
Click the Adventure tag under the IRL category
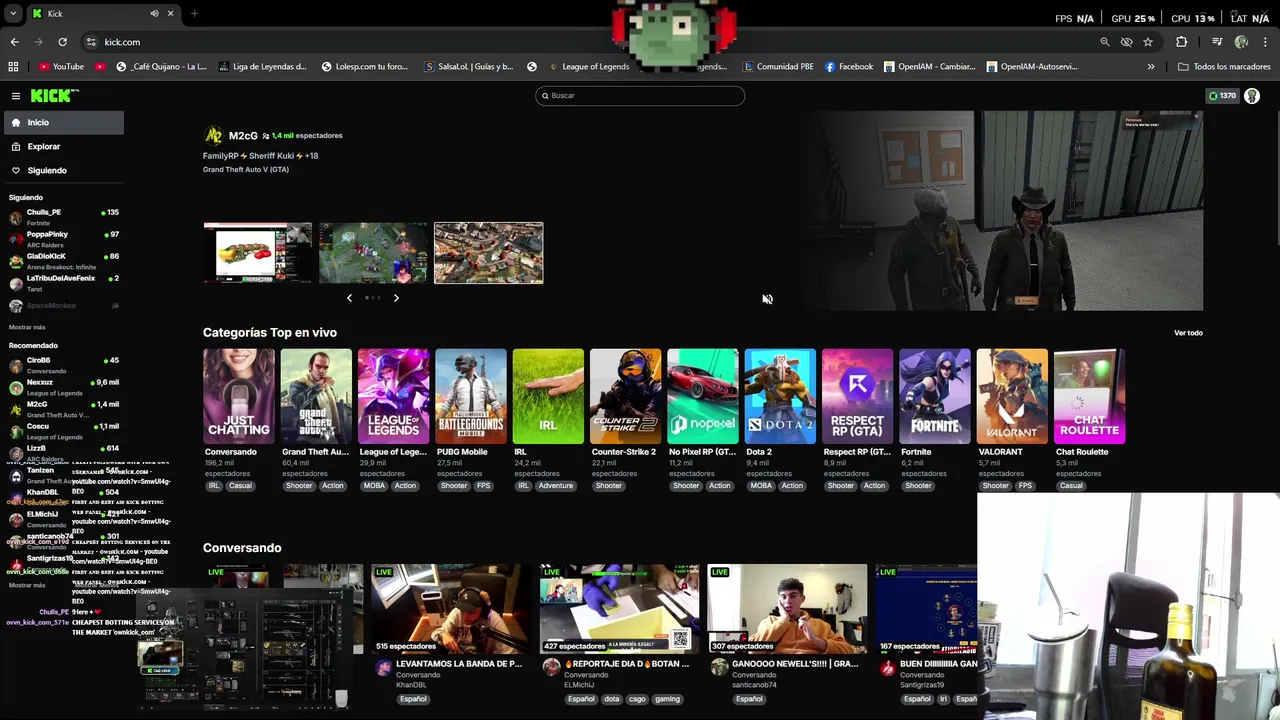(x=556, y=486)
